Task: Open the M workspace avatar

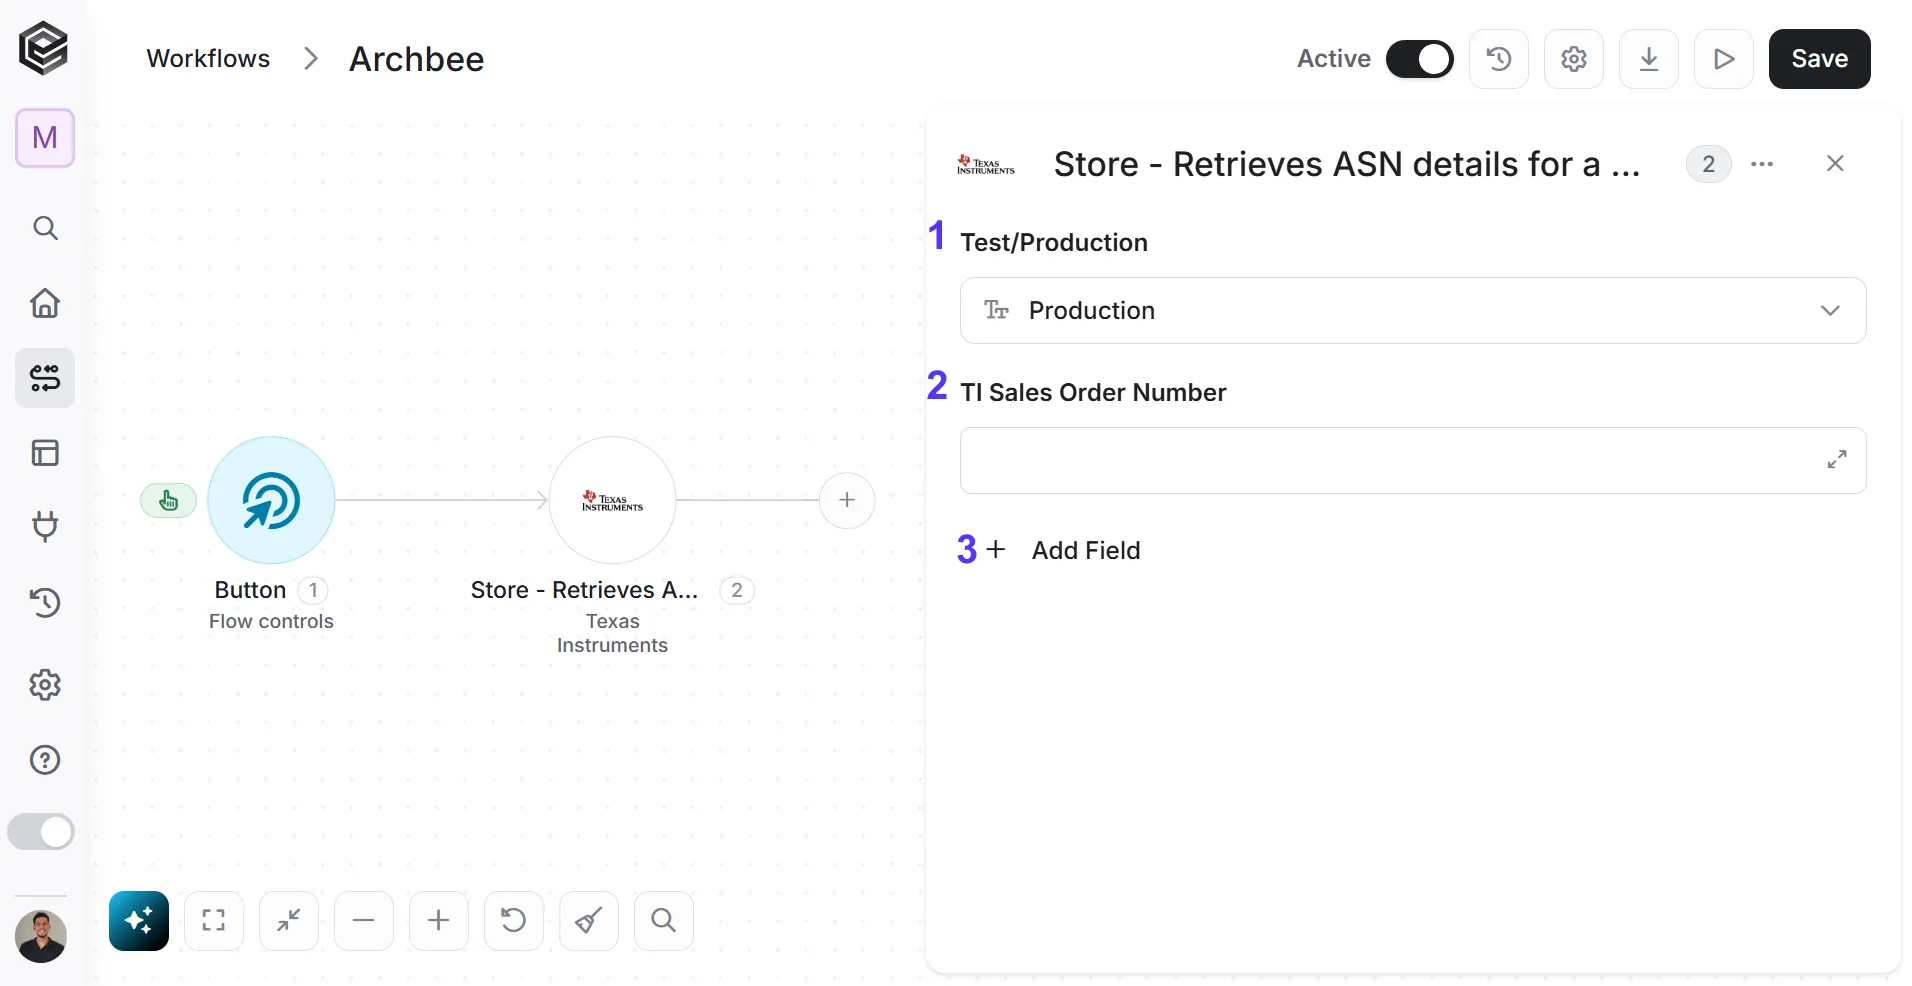Action: (45, 138)
